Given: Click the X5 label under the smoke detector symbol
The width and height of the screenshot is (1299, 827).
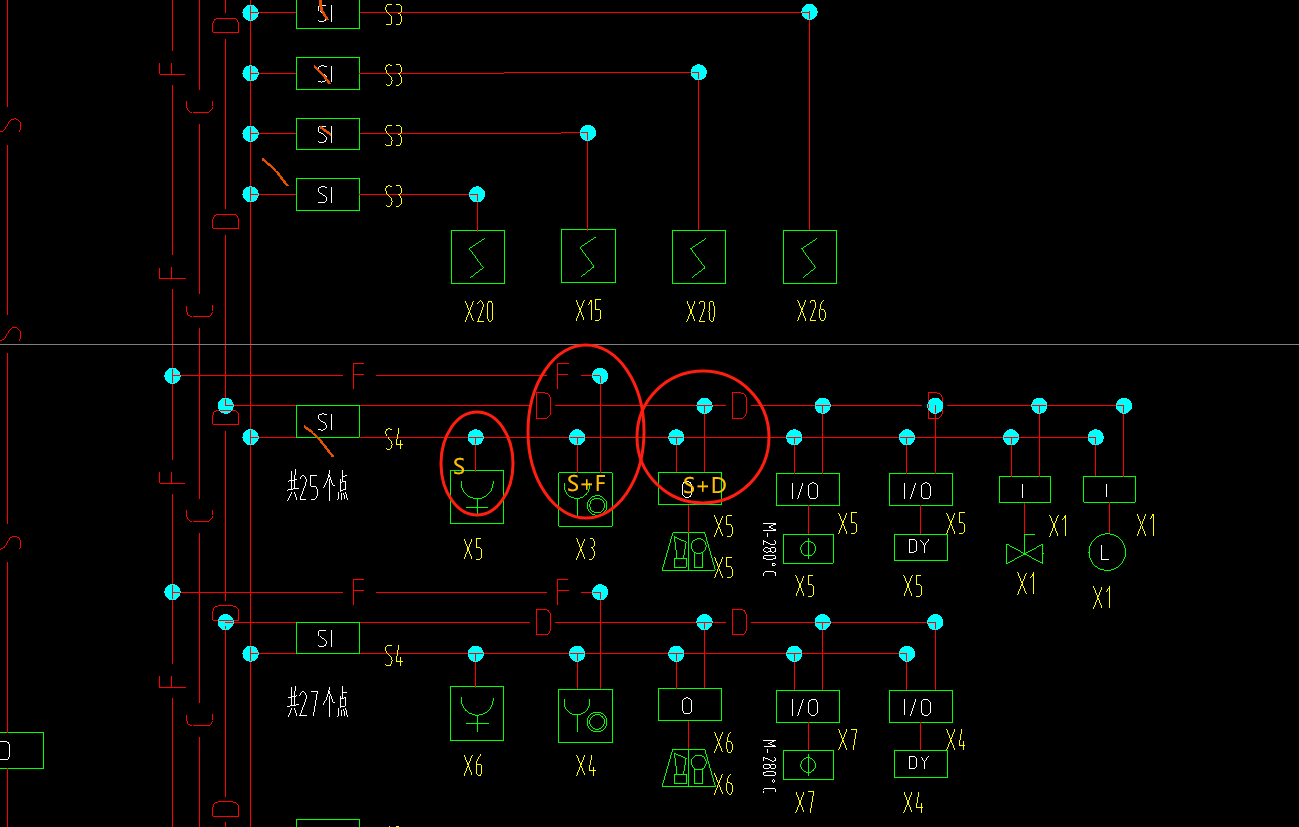Looking at the screenshot, I should (473, 550).
